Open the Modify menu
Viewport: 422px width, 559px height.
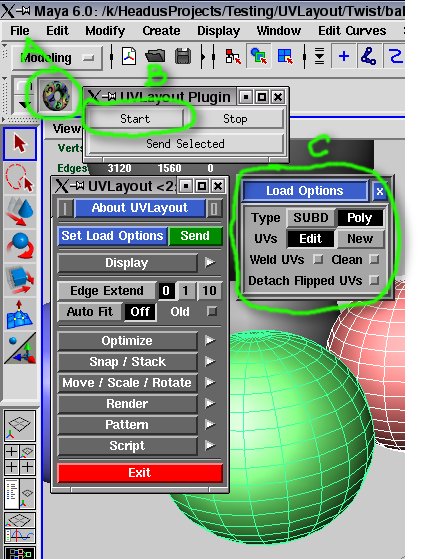[105, 31]
